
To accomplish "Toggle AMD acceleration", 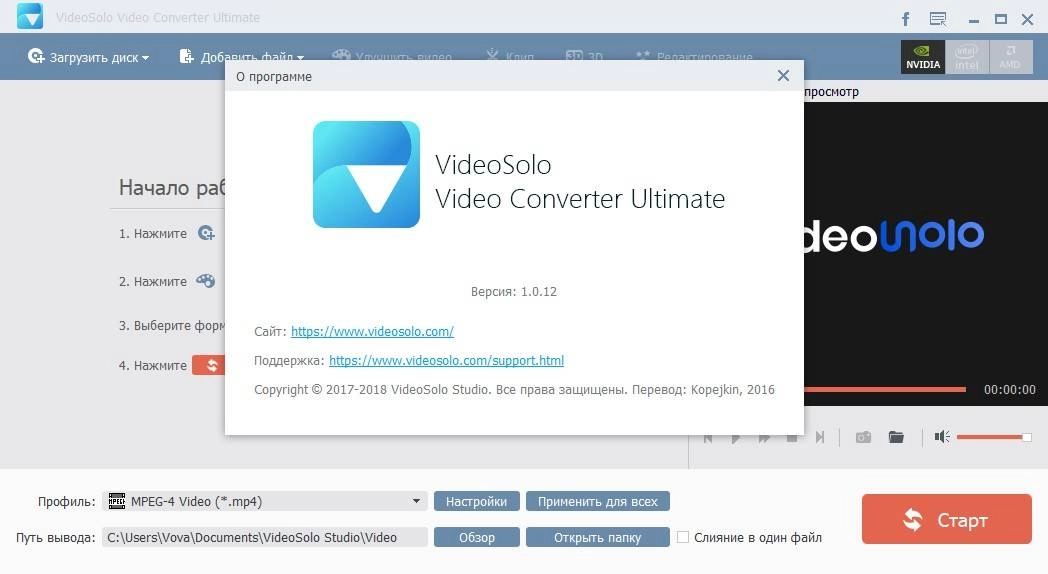I will [1011, 57].
